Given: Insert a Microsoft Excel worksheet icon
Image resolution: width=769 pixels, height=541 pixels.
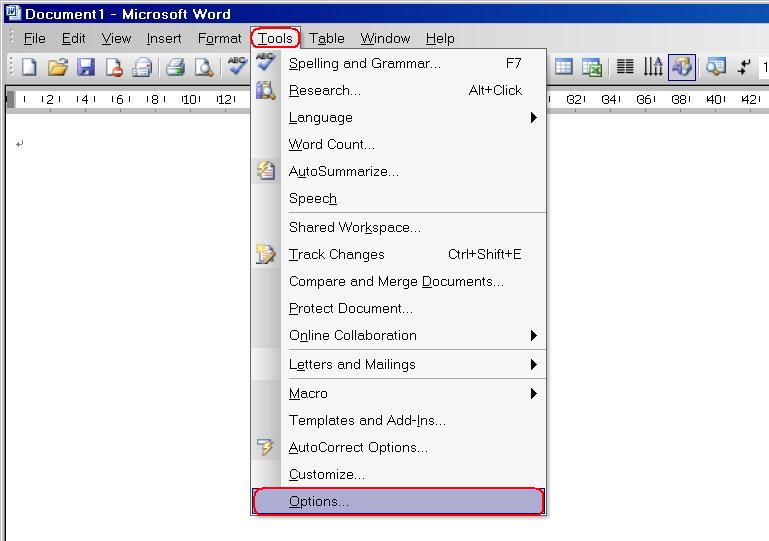Looking at the screenshot, I should click(x=592, y=67).
